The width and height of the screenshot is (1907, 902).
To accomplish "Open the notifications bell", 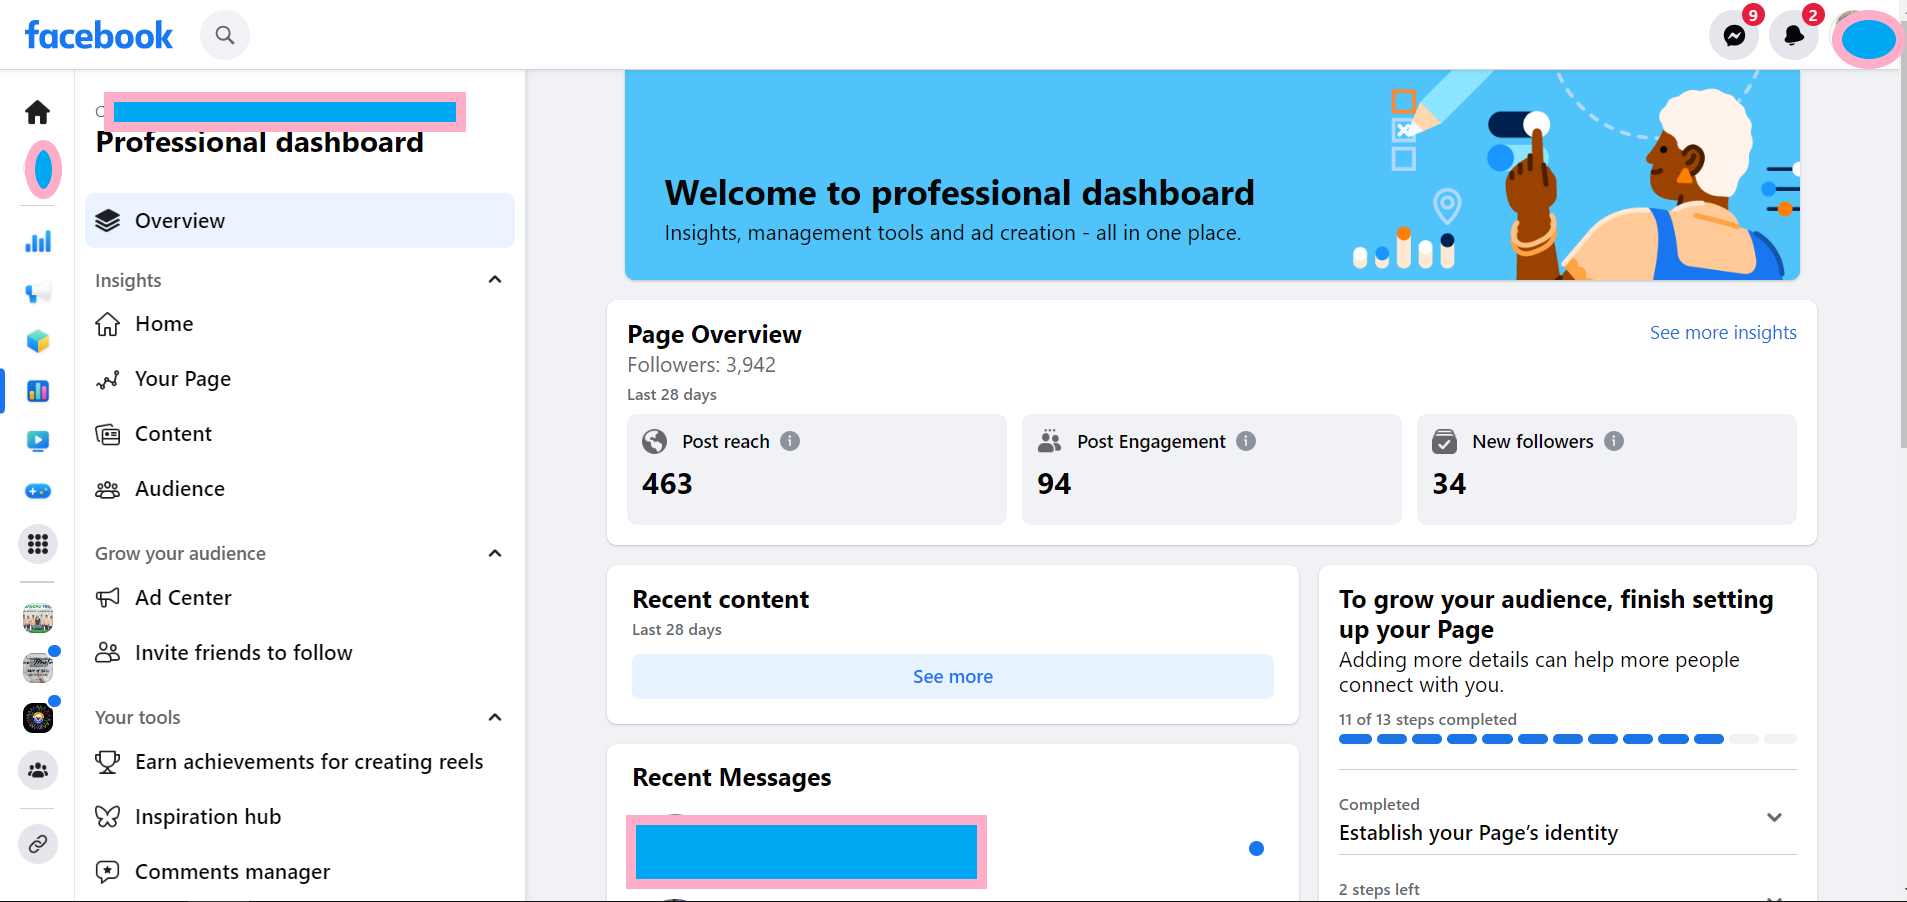I will tap(1794, 36).
